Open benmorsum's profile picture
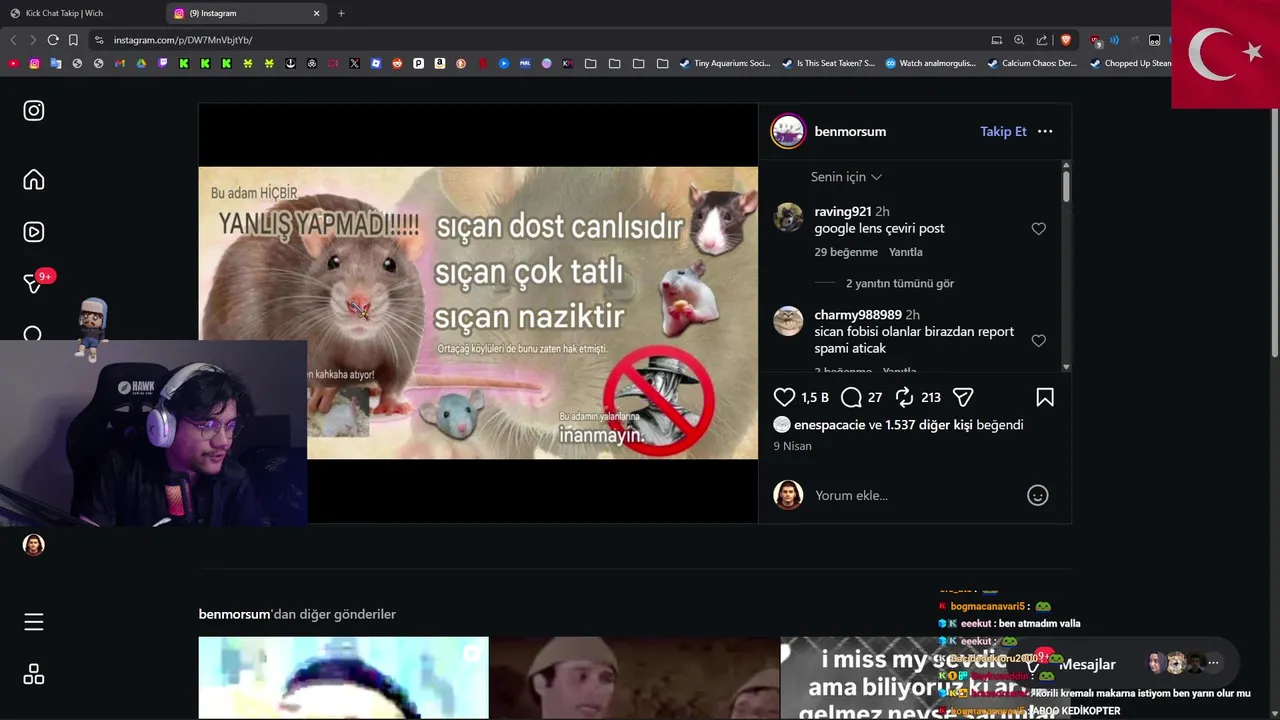Screen dimensions: 1280x720 pyautogui.click(x=788, y=131)
